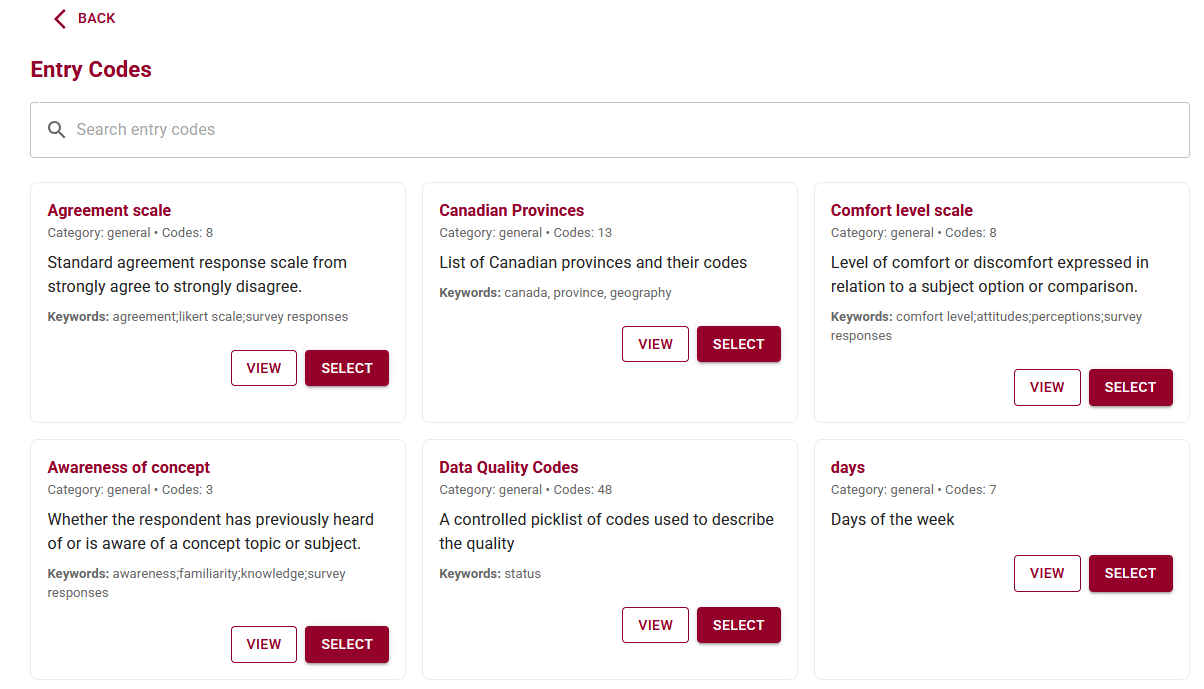The image size is (1204, 689).
Task: Select the Canadian Provinces code list
Action: (x=739, y=344)
